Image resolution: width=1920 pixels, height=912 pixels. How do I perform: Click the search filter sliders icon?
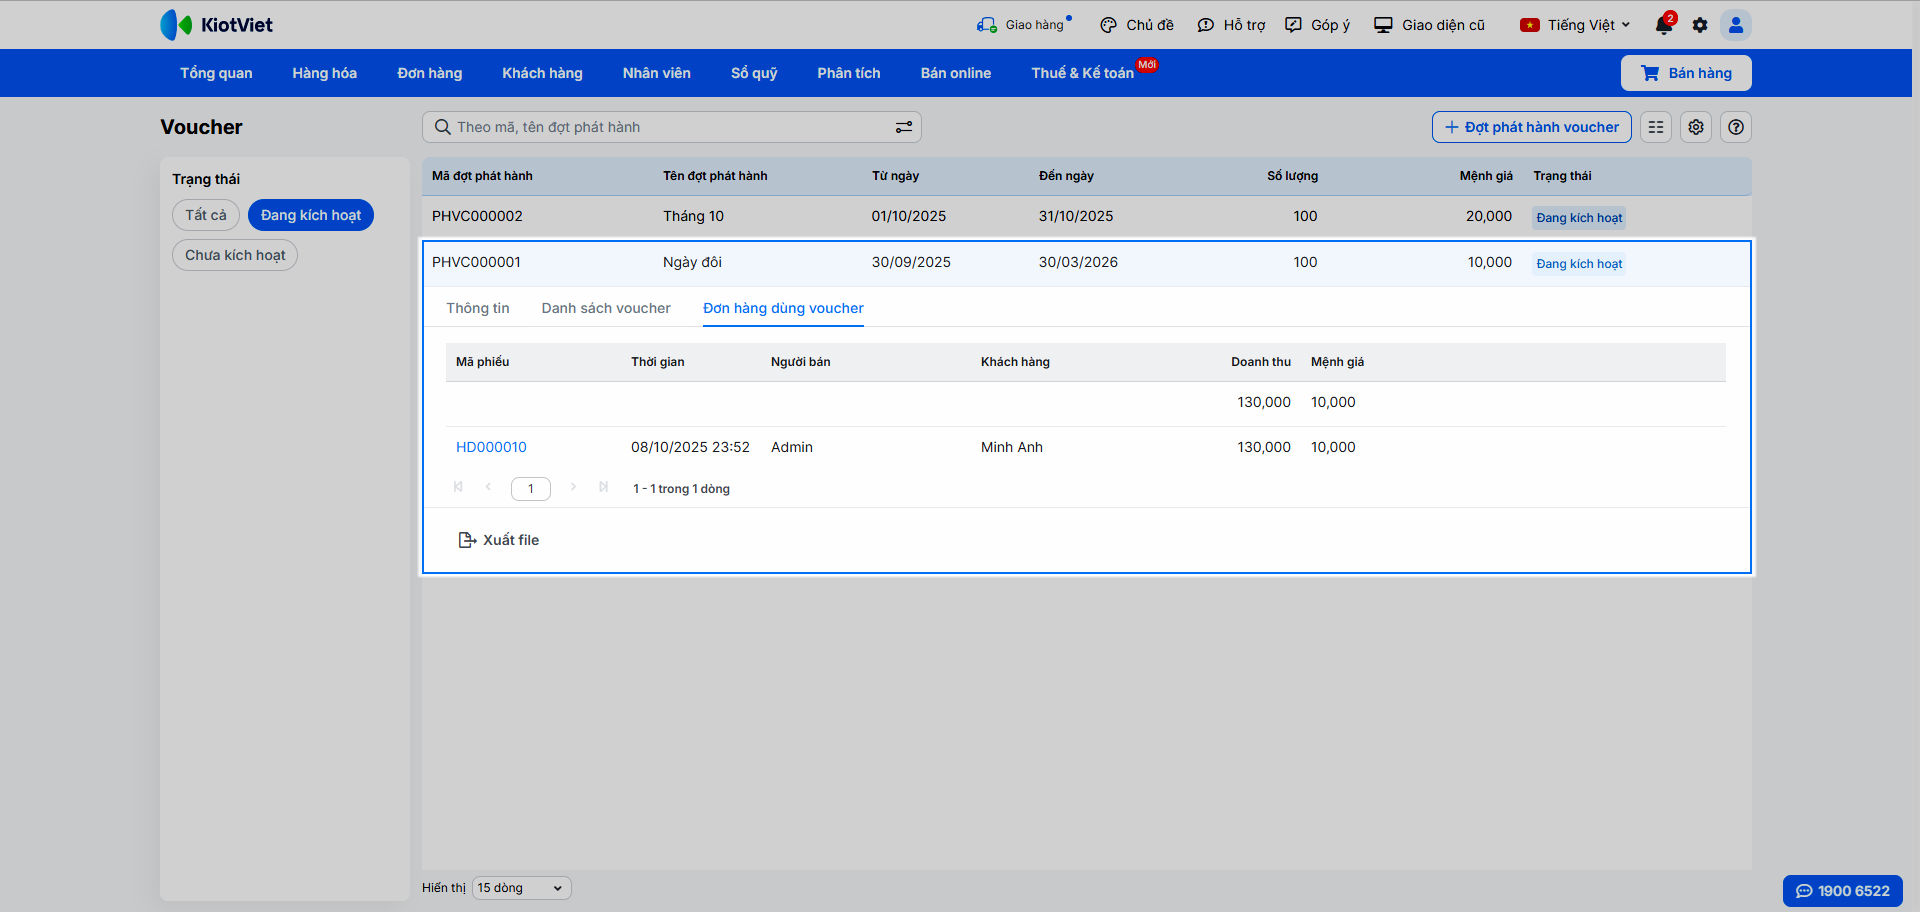coord(903,127)
